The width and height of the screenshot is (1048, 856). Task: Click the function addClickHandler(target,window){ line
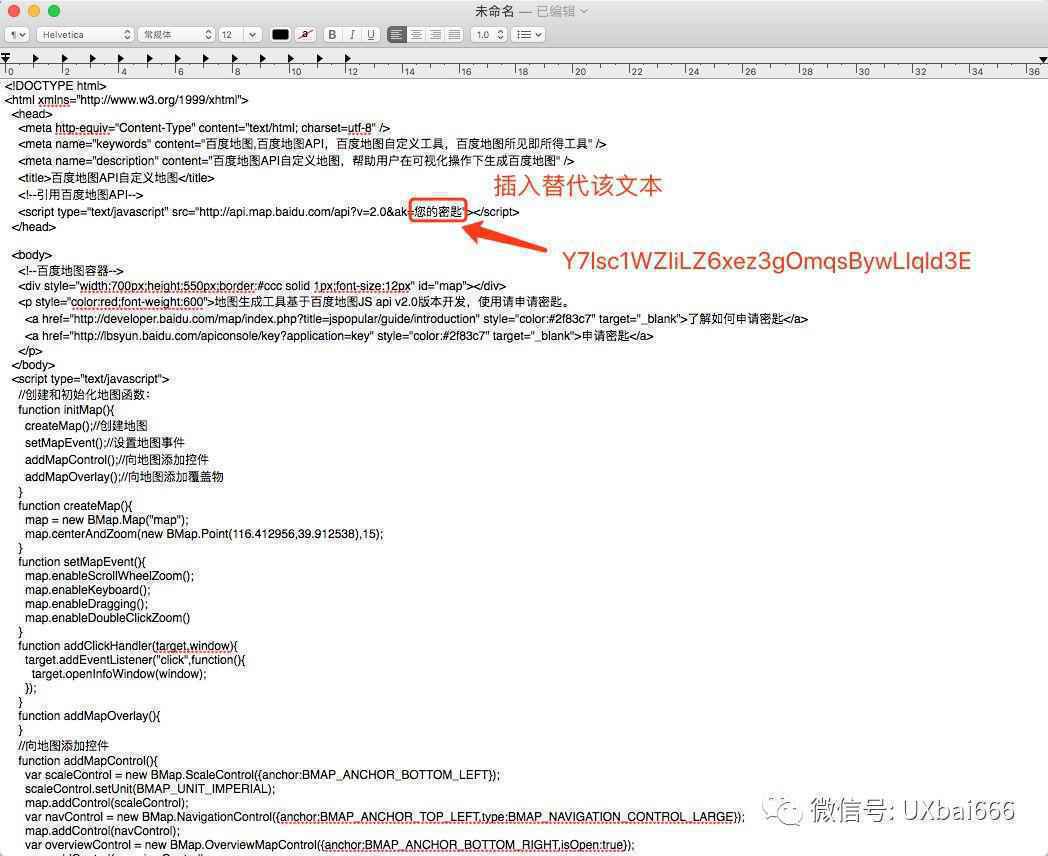(x=128, y=646)
